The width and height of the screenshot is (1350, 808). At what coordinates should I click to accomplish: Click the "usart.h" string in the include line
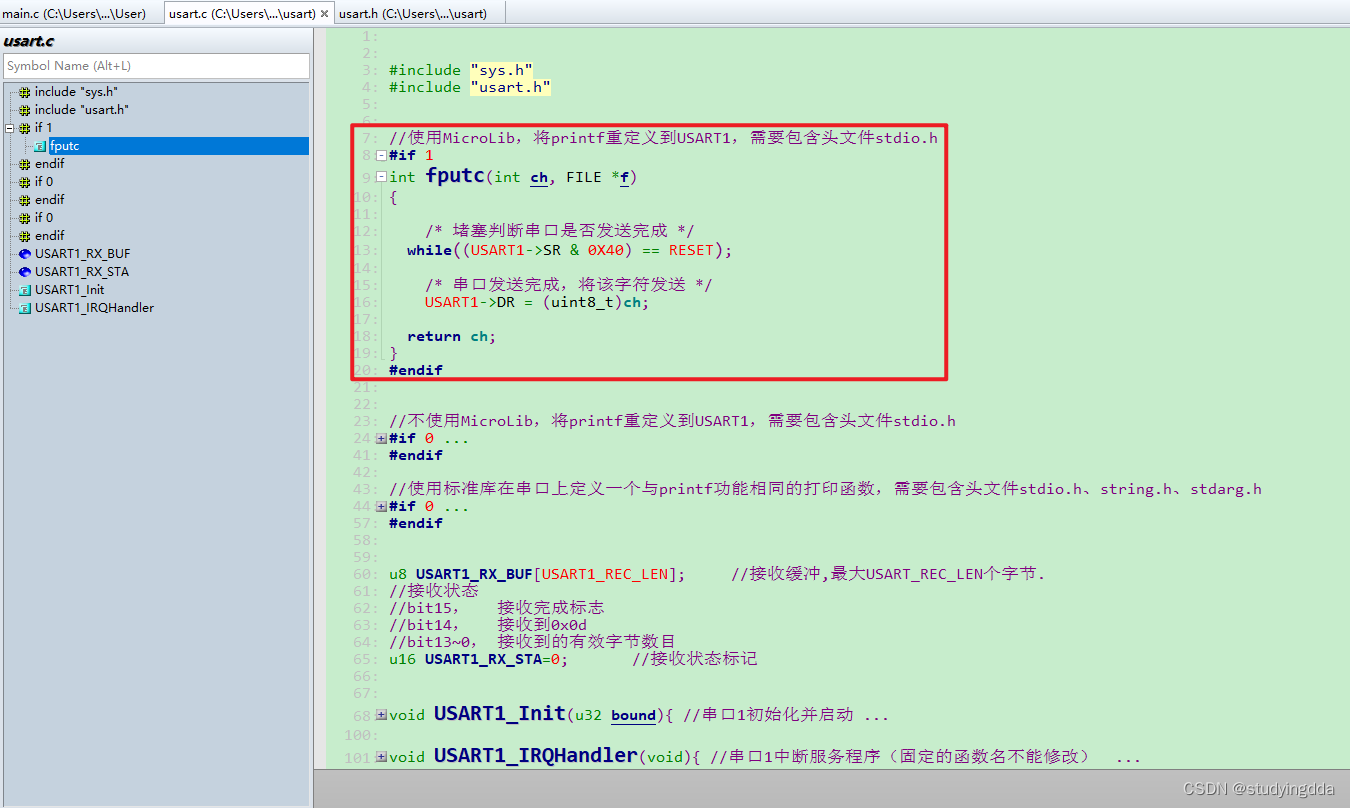(x=510, y=87)
